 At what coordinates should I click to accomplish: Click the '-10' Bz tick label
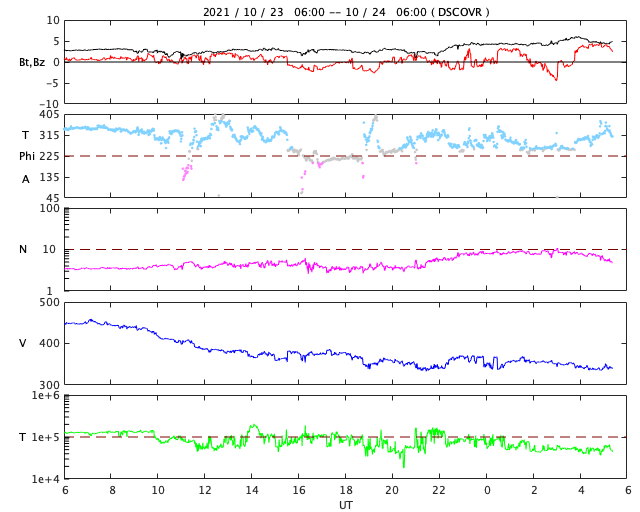point(51,105)
